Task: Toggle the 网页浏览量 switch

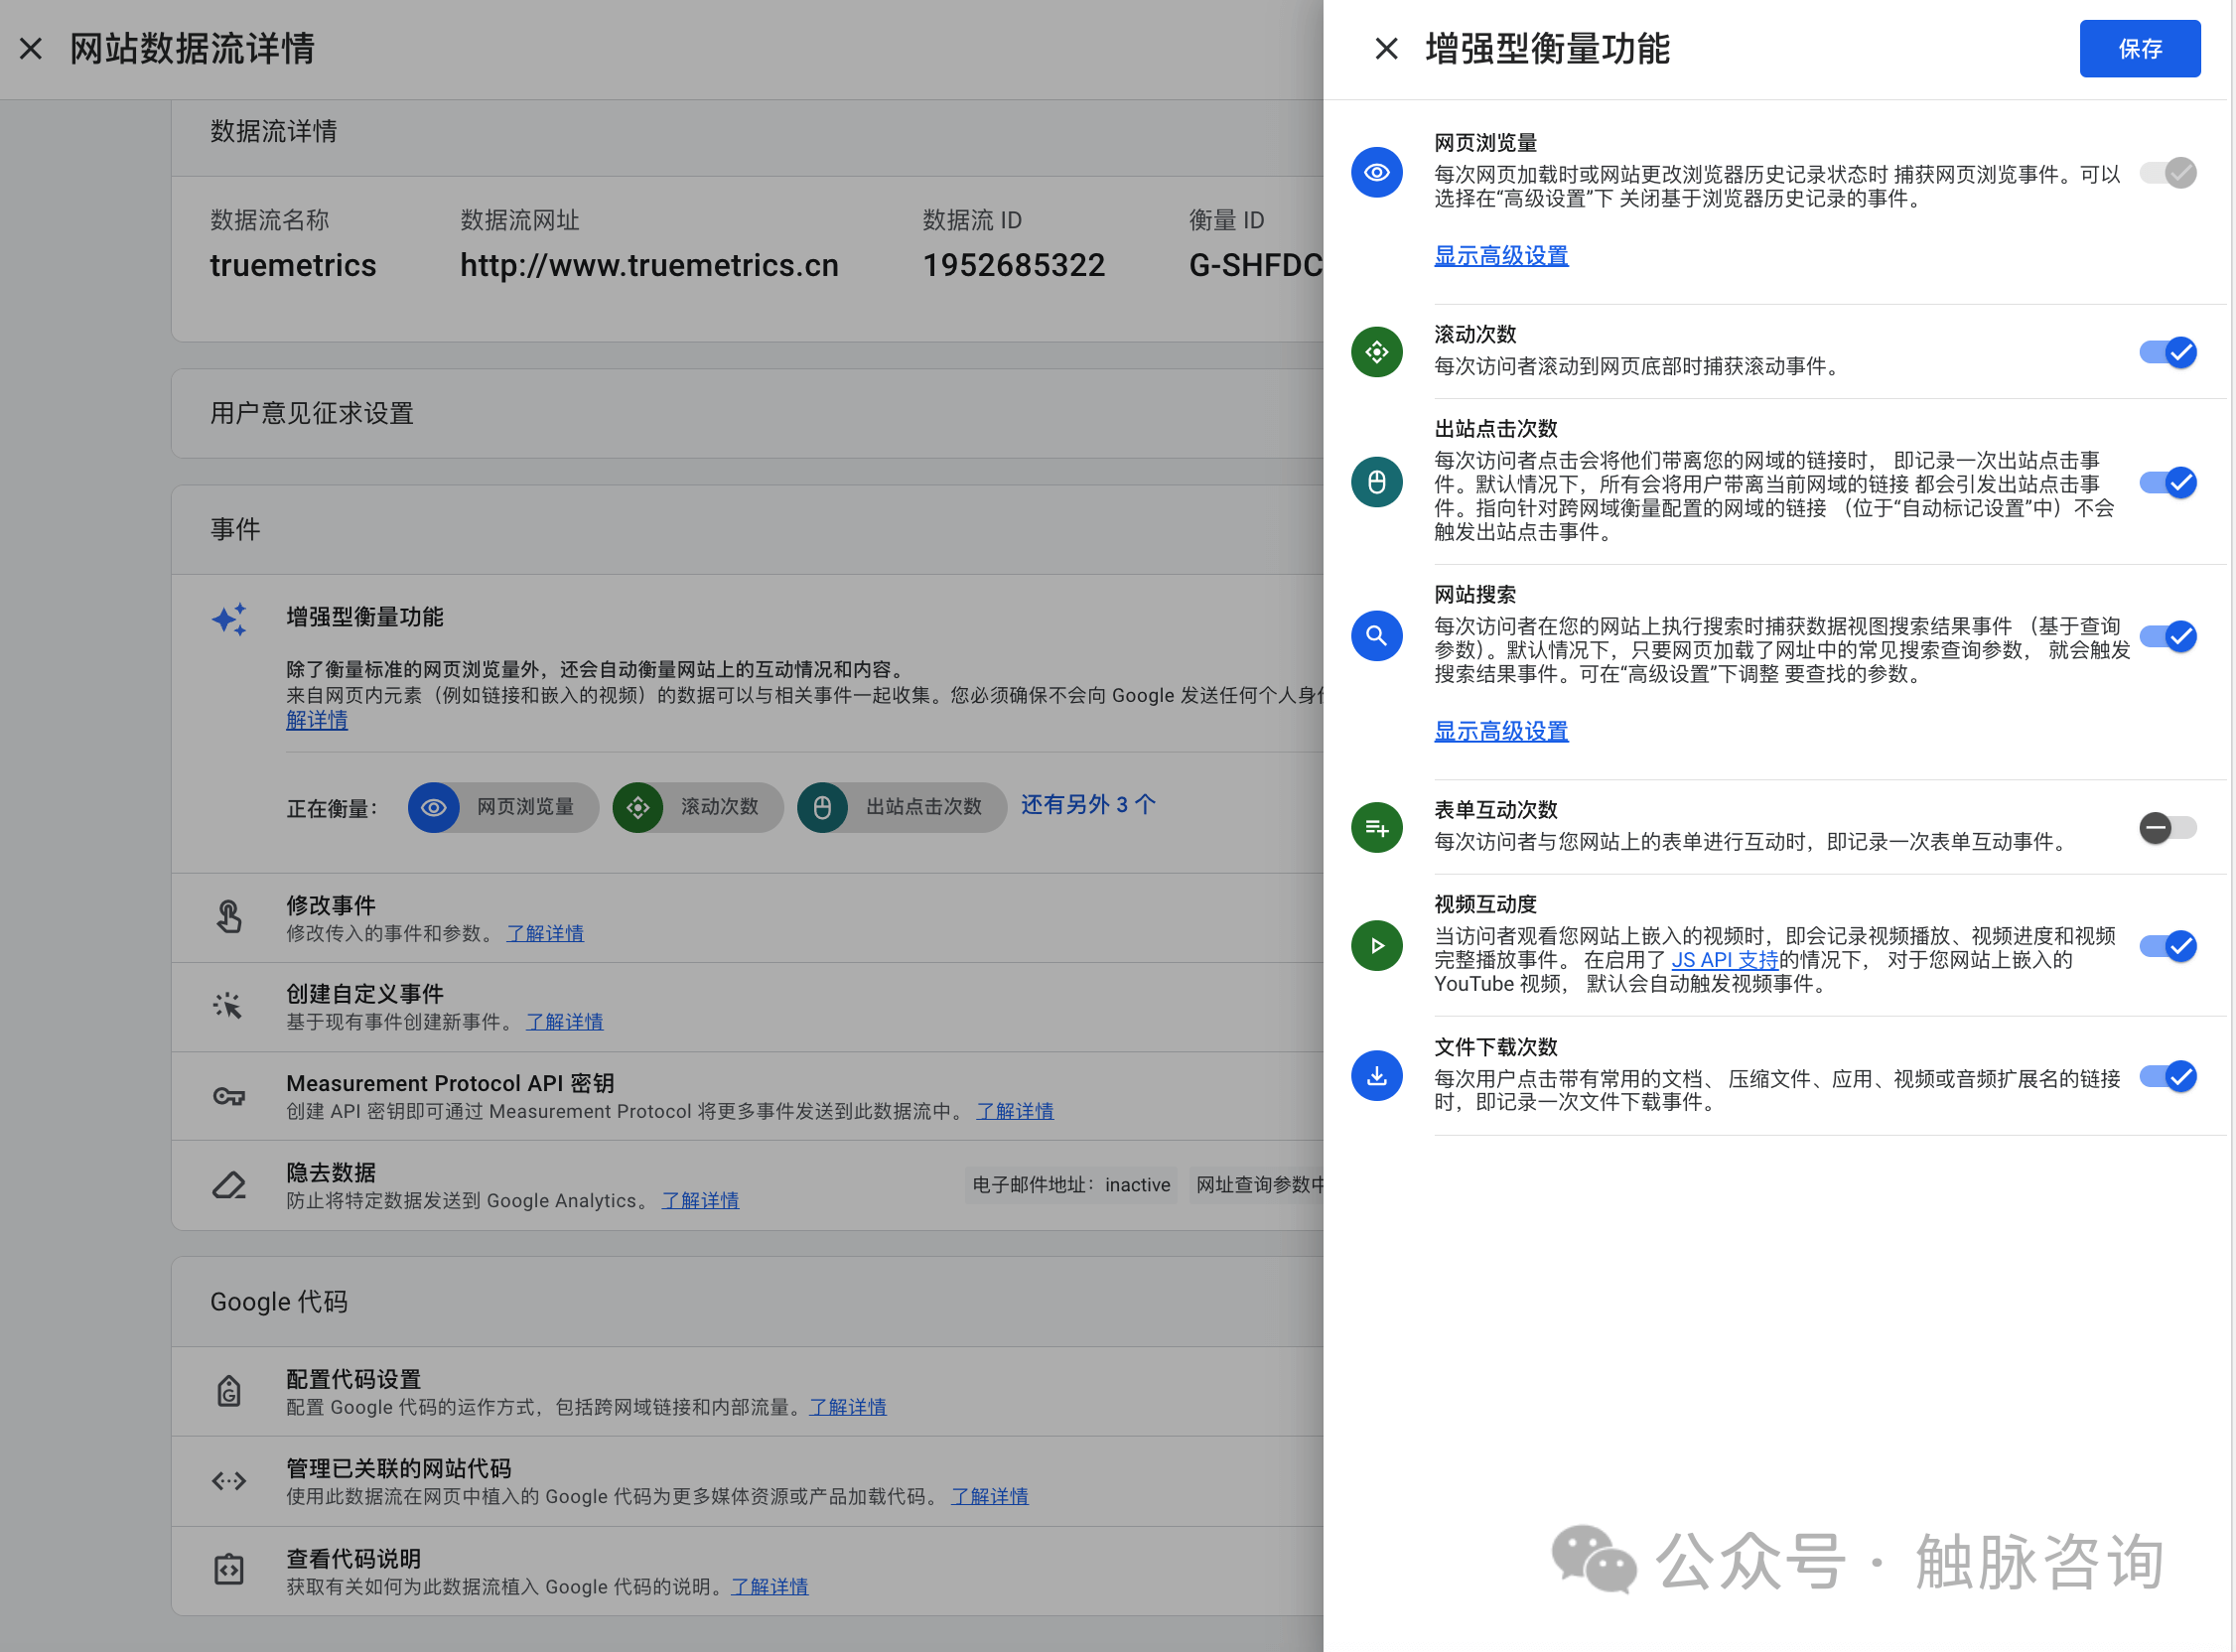Action: coord(2167,173)
